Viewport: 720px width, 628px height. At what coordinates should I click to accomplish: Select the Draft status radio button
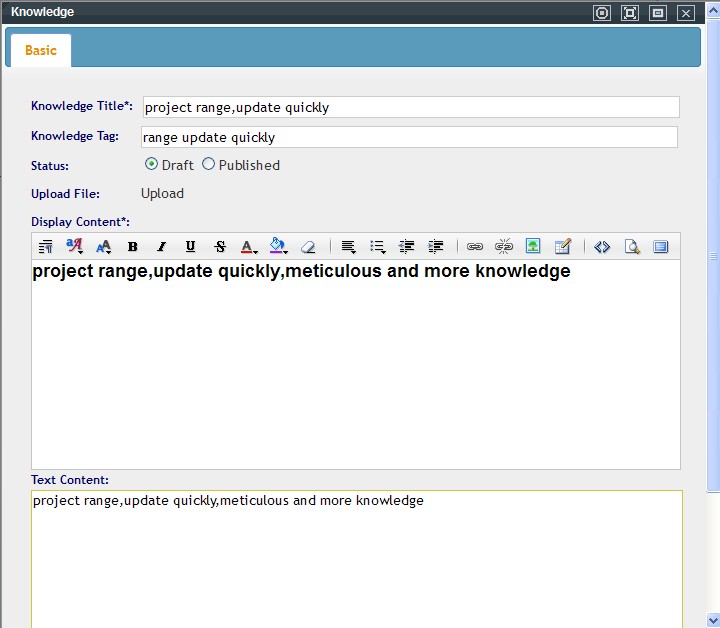pyautogui.click(x=151, y=164)
